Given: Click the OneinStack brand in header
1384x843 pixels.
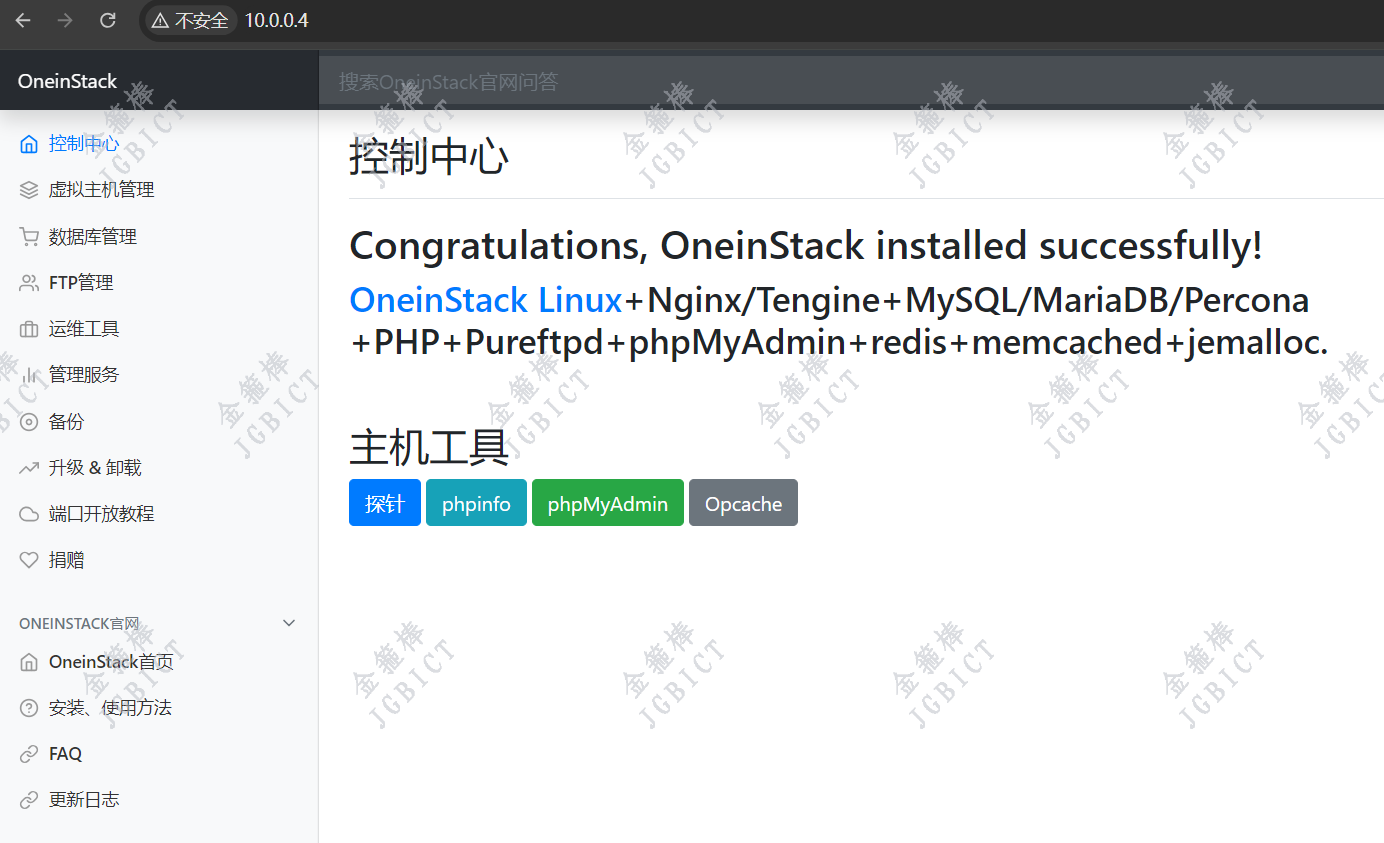Looking at the screenshot, I should coord(67,81).
